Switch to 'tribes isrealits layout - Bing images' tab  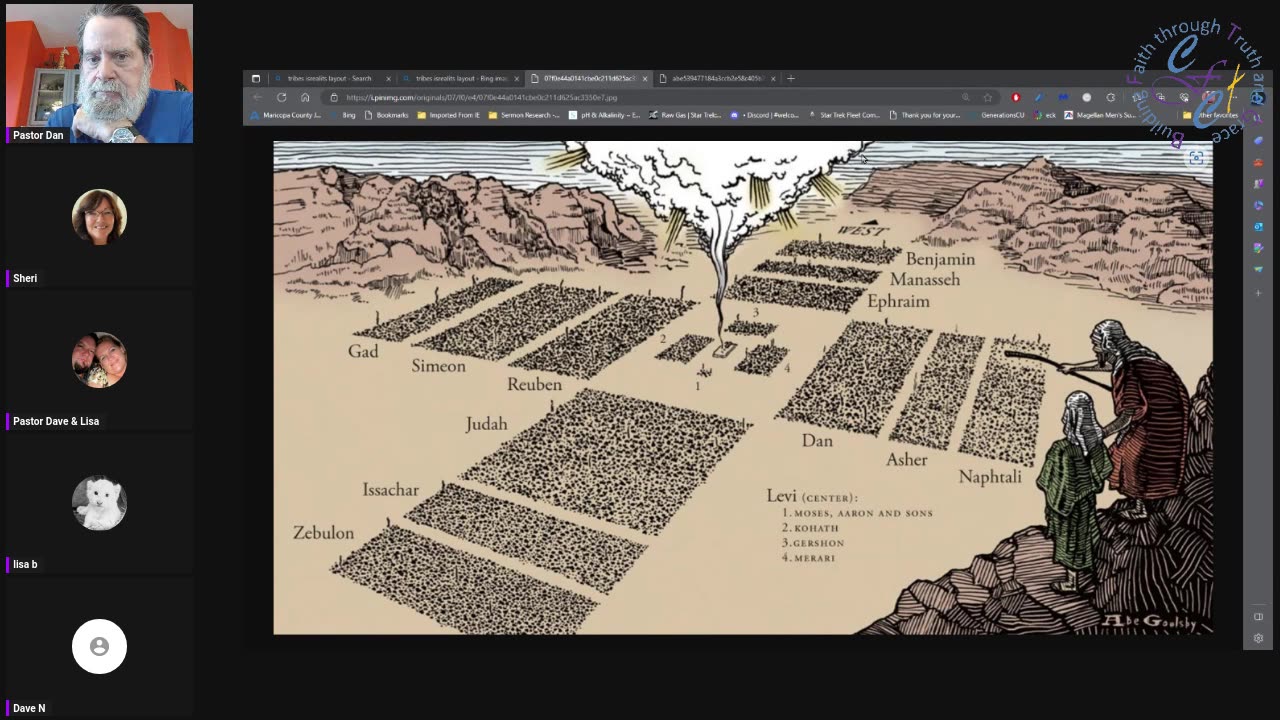(461, 78)
